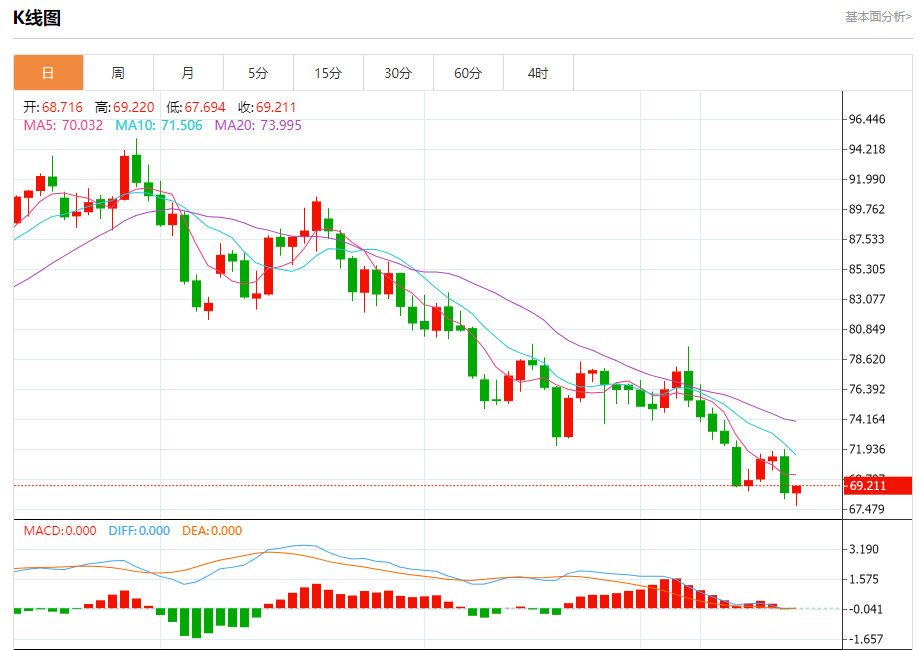Click the high price 69.220

133,107
